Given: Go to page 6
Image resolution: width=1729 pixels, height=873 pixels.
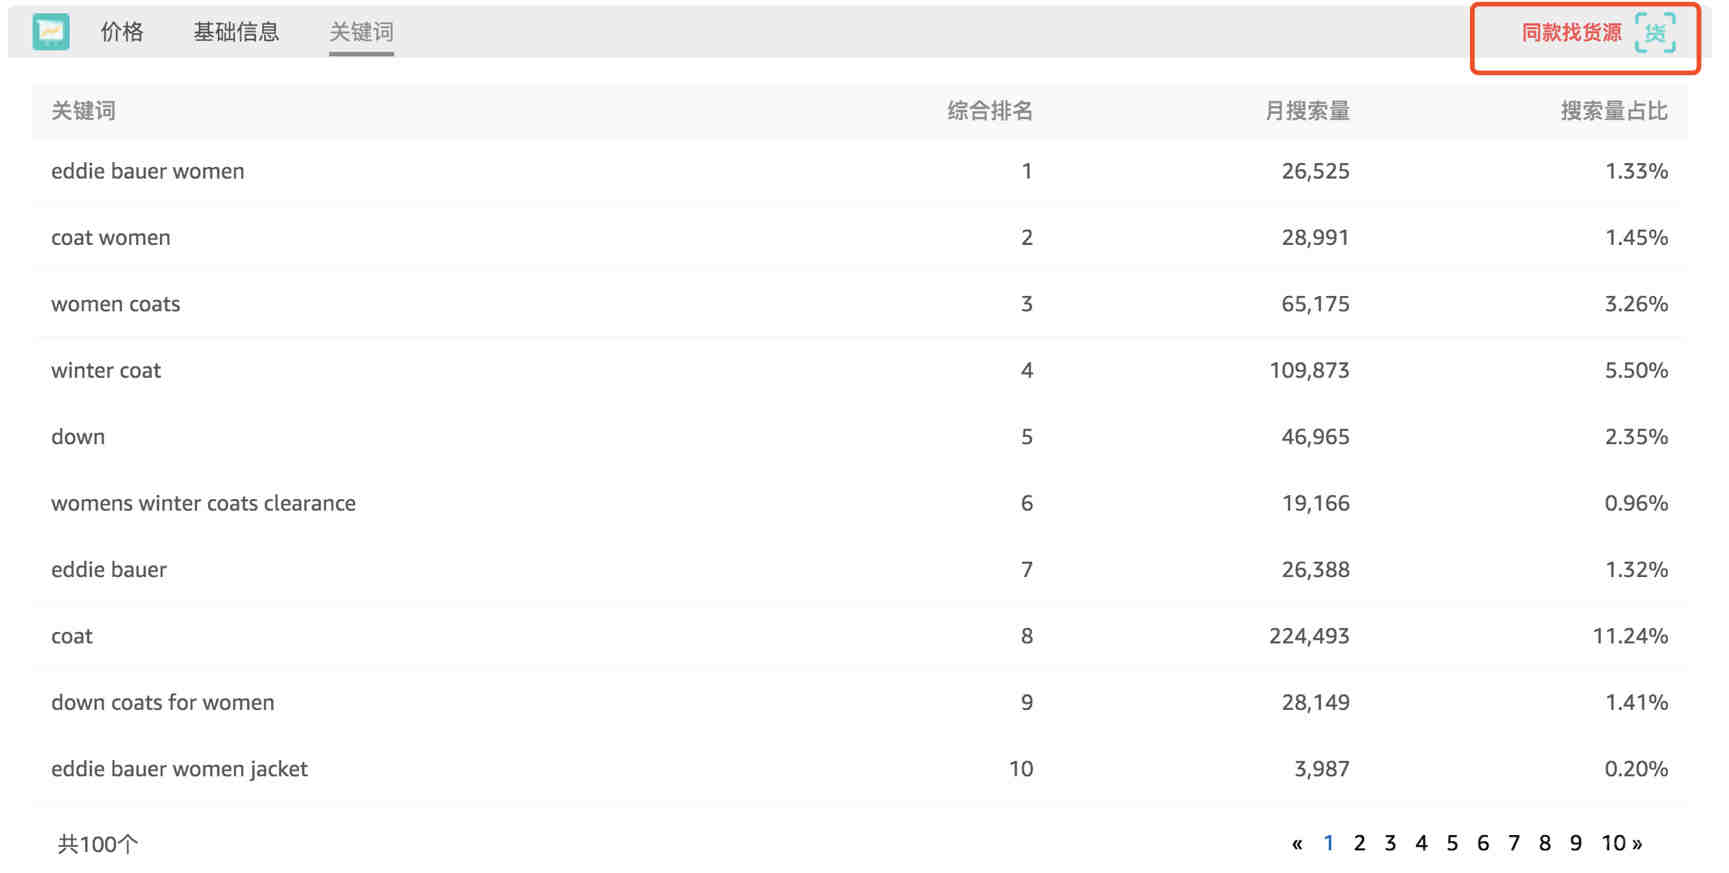Looking at the screenshot, I should point(1483,843).
